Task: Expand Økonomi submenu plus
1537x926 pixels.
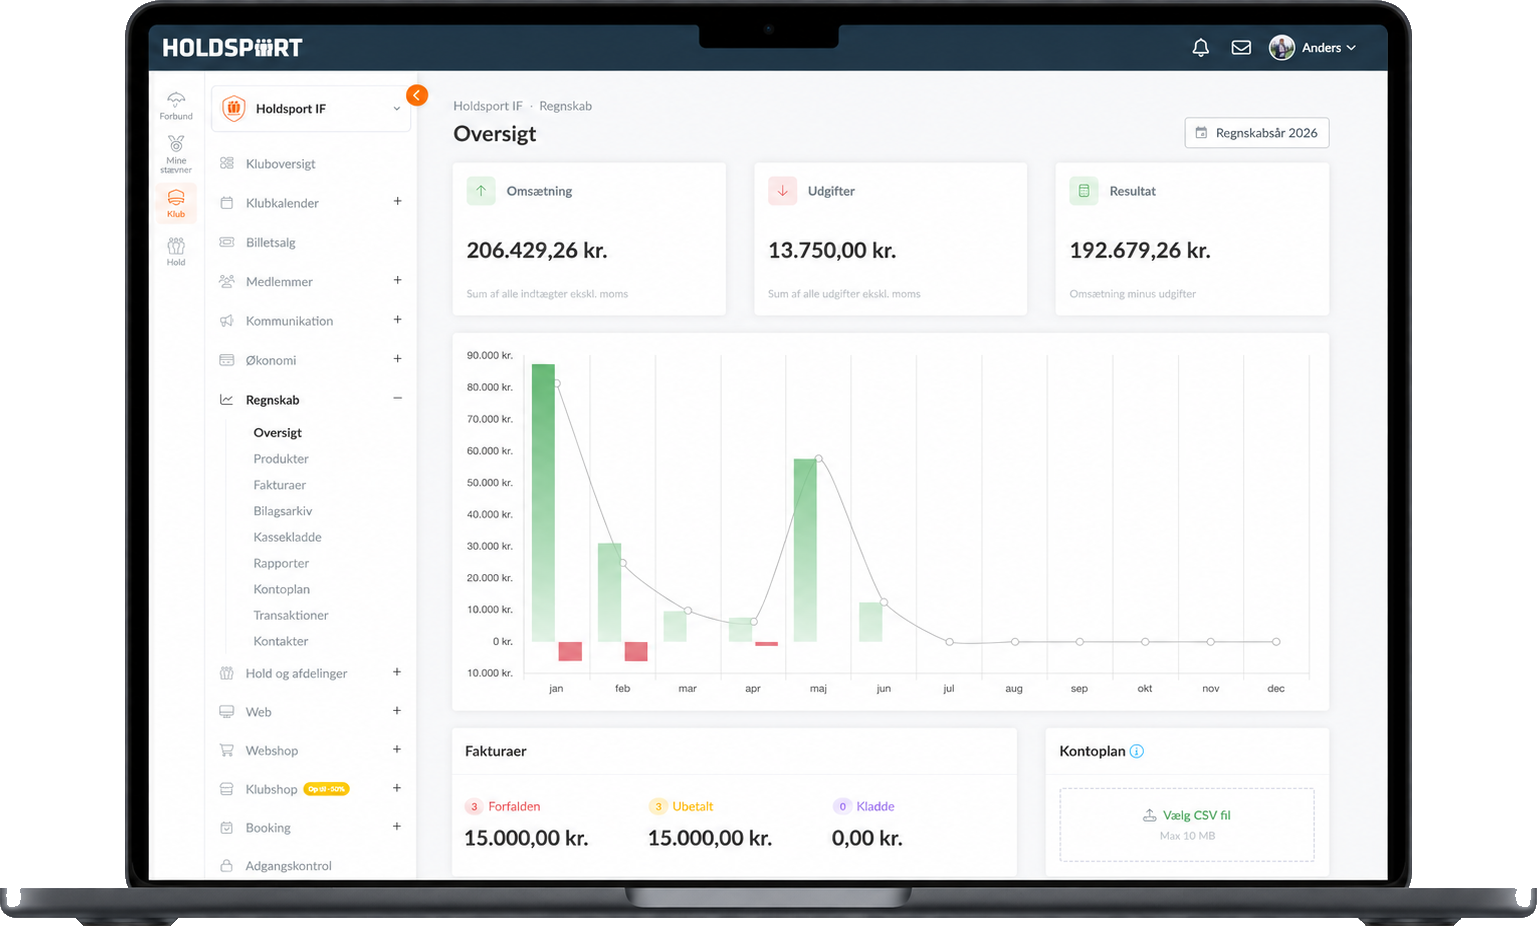Action: coord(397,359)
